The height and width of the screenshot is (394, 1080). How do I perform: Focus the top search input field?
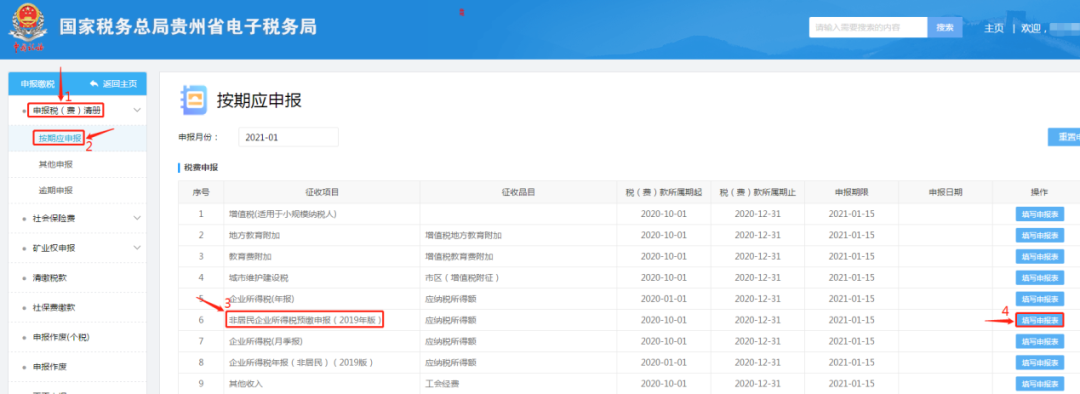869,28
